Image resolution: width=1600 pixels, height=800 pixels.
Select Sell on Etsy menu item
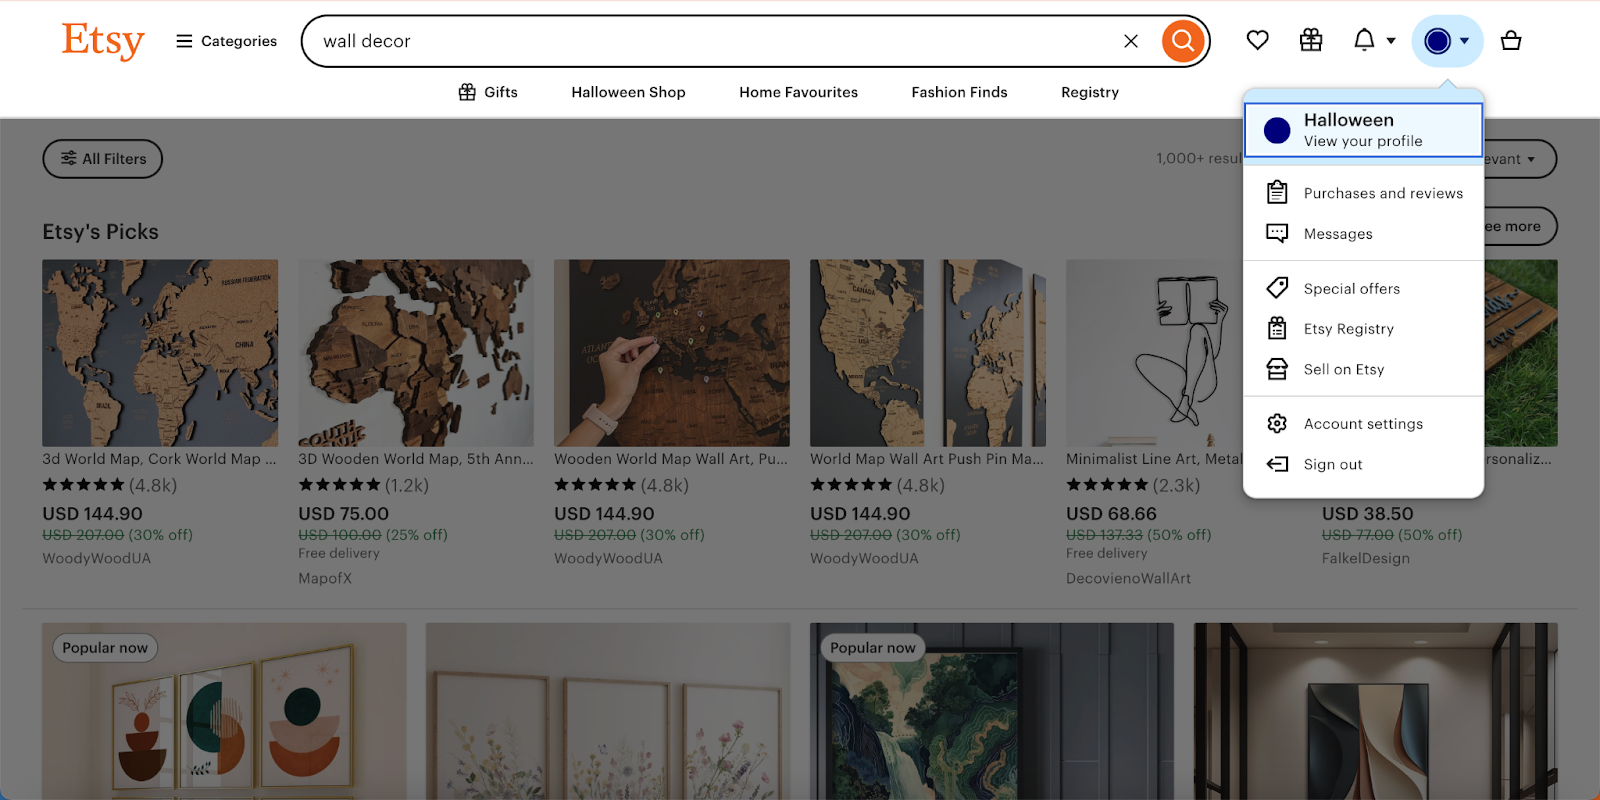pyautogui.click(x=1363, y=369)
